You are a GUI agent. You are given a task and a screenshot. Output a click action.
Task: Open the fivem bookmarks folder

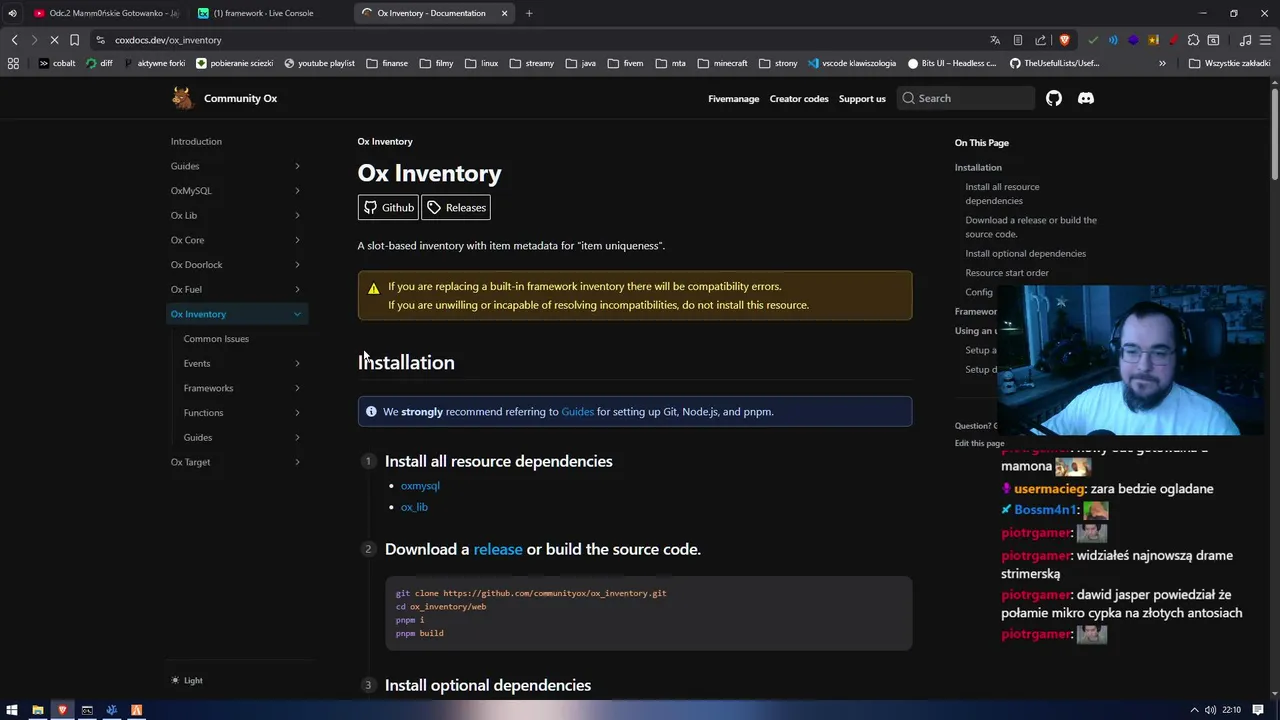[625, 63]
